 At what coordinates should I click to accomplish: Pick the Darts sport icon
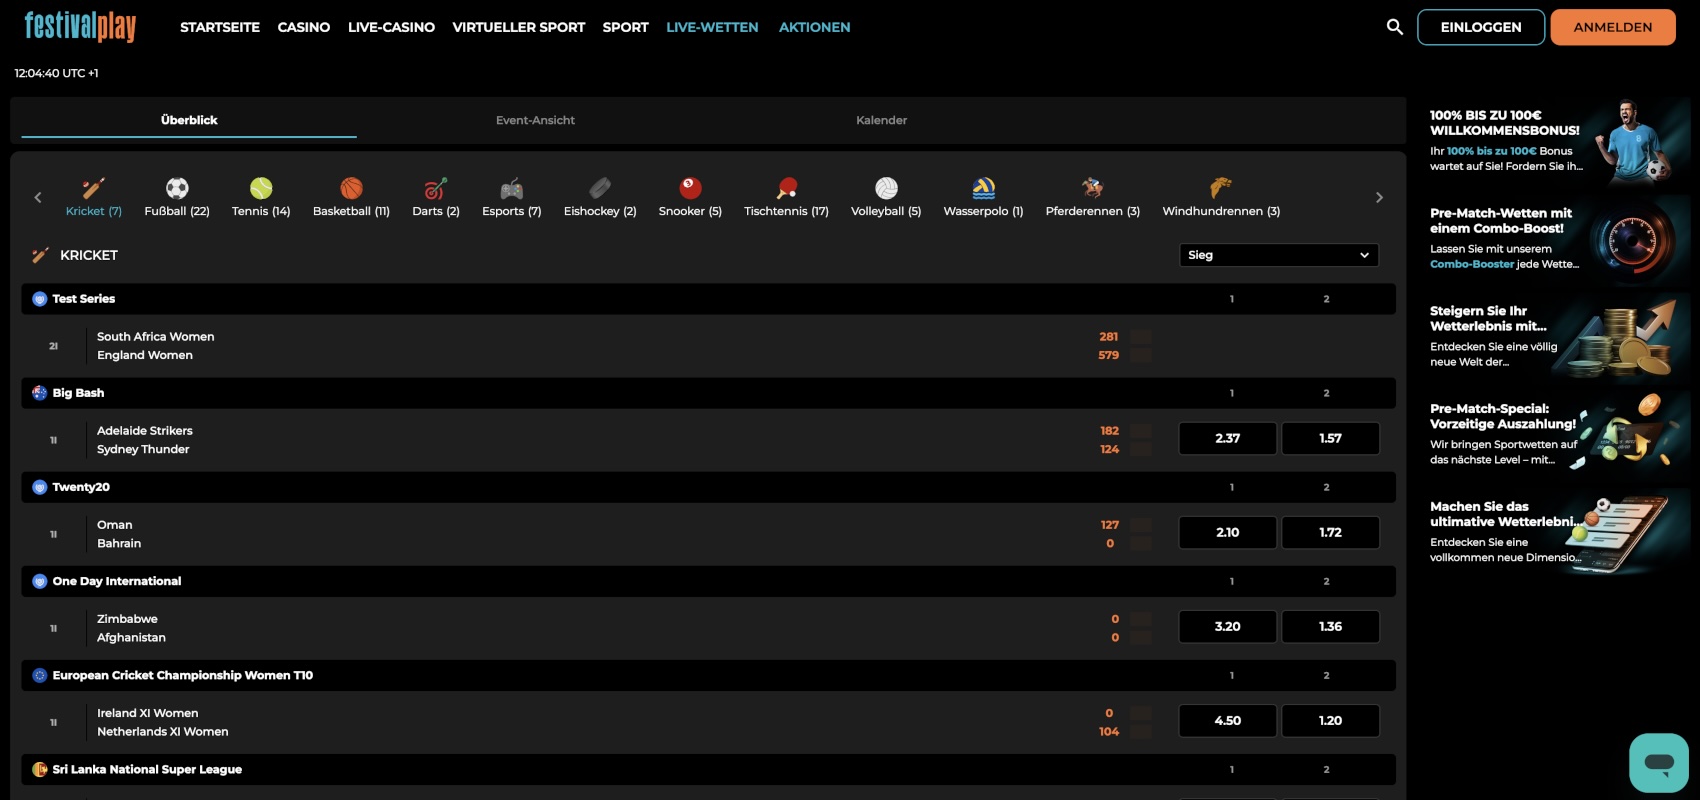(x=435, y=189)
